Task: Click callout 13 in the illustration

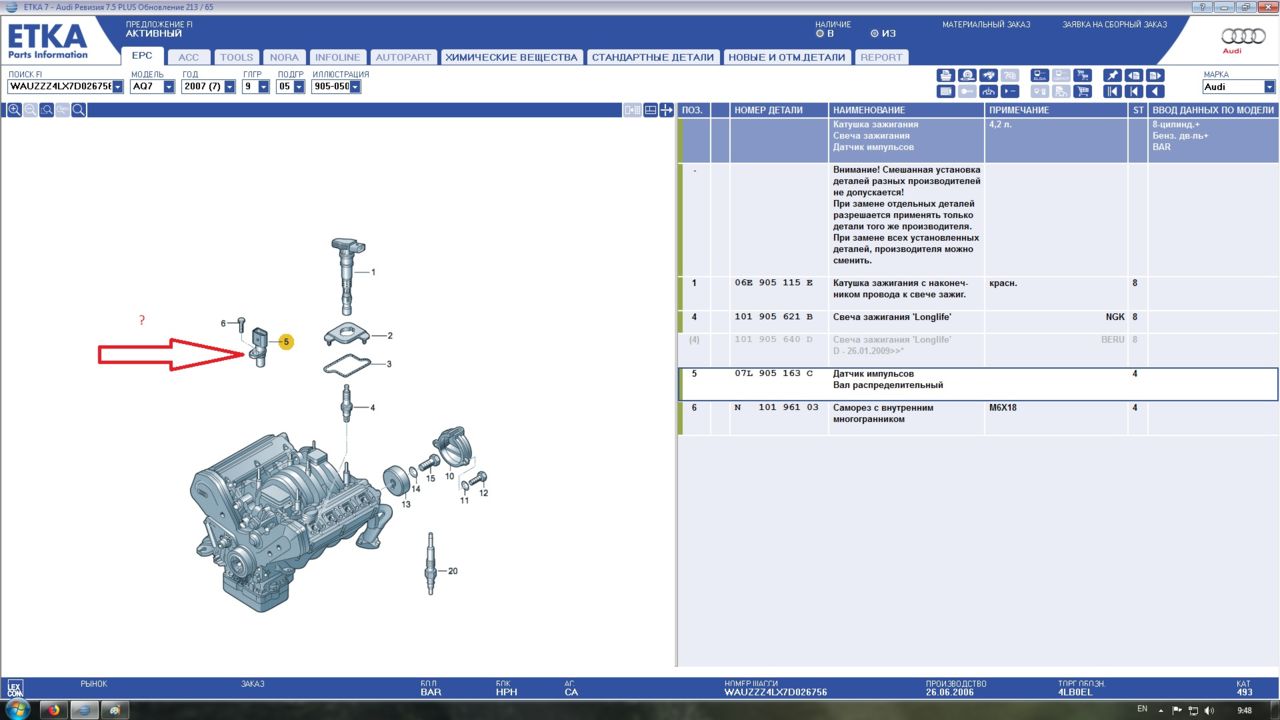Action: point(406,505)
